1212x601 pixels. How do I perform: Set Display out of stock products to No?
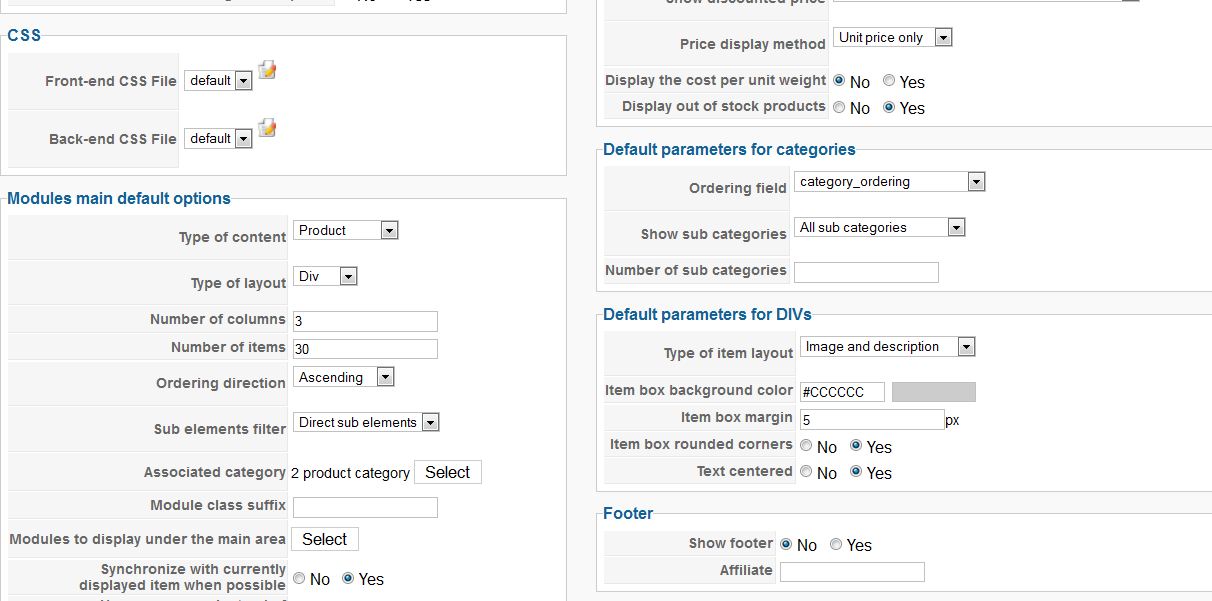(x=839, y=107)
